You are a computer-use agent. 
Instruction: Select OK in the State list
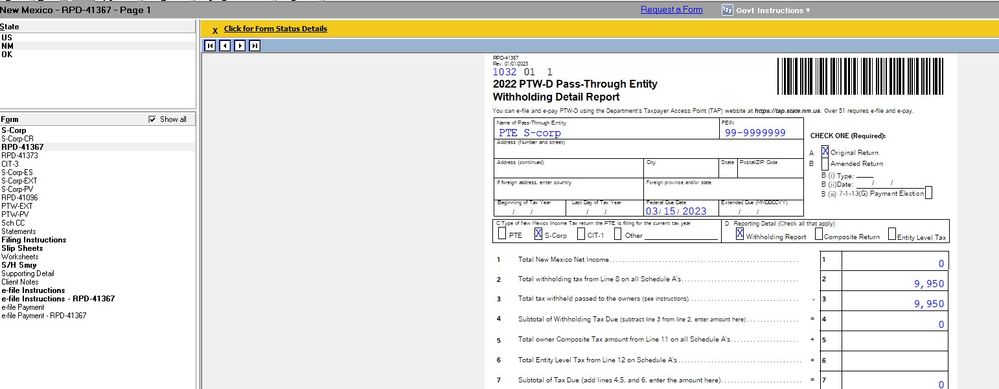pos(97,54)
